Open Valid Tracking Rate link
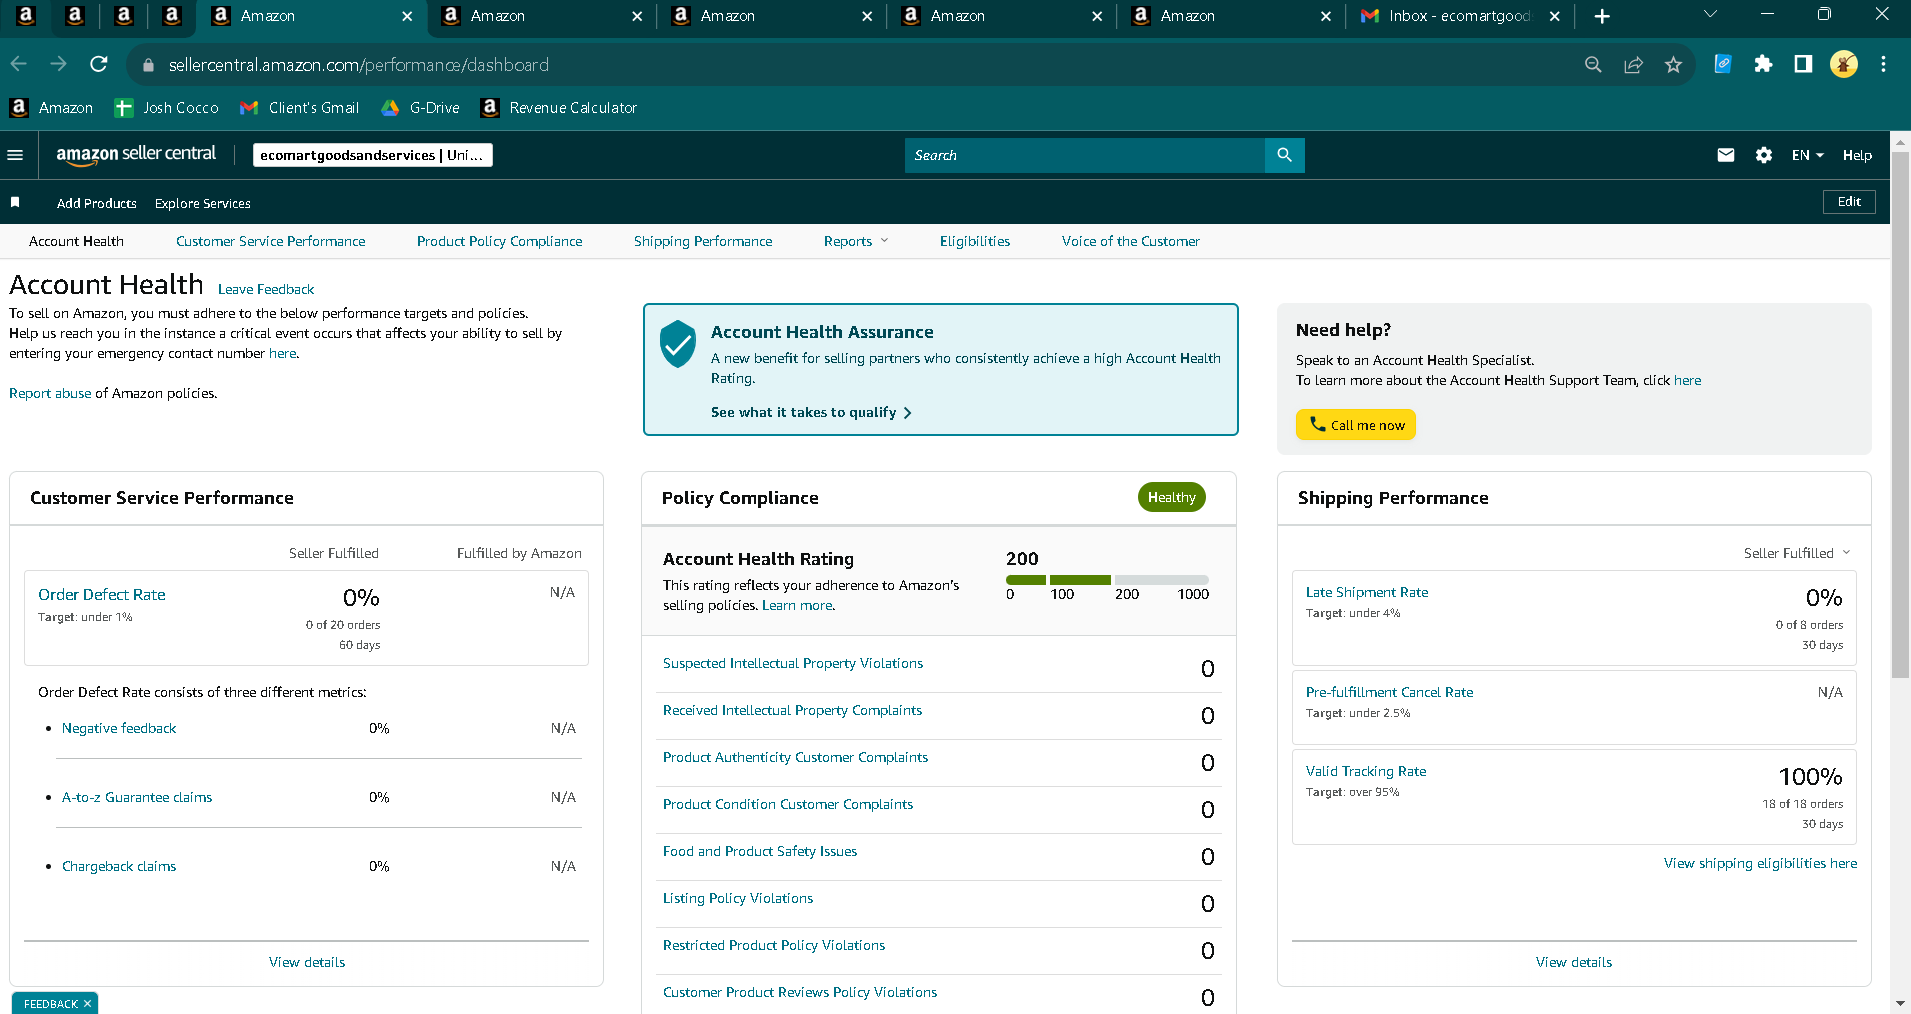This screenshot has height=1014, width=1911. click(1366, 771)
